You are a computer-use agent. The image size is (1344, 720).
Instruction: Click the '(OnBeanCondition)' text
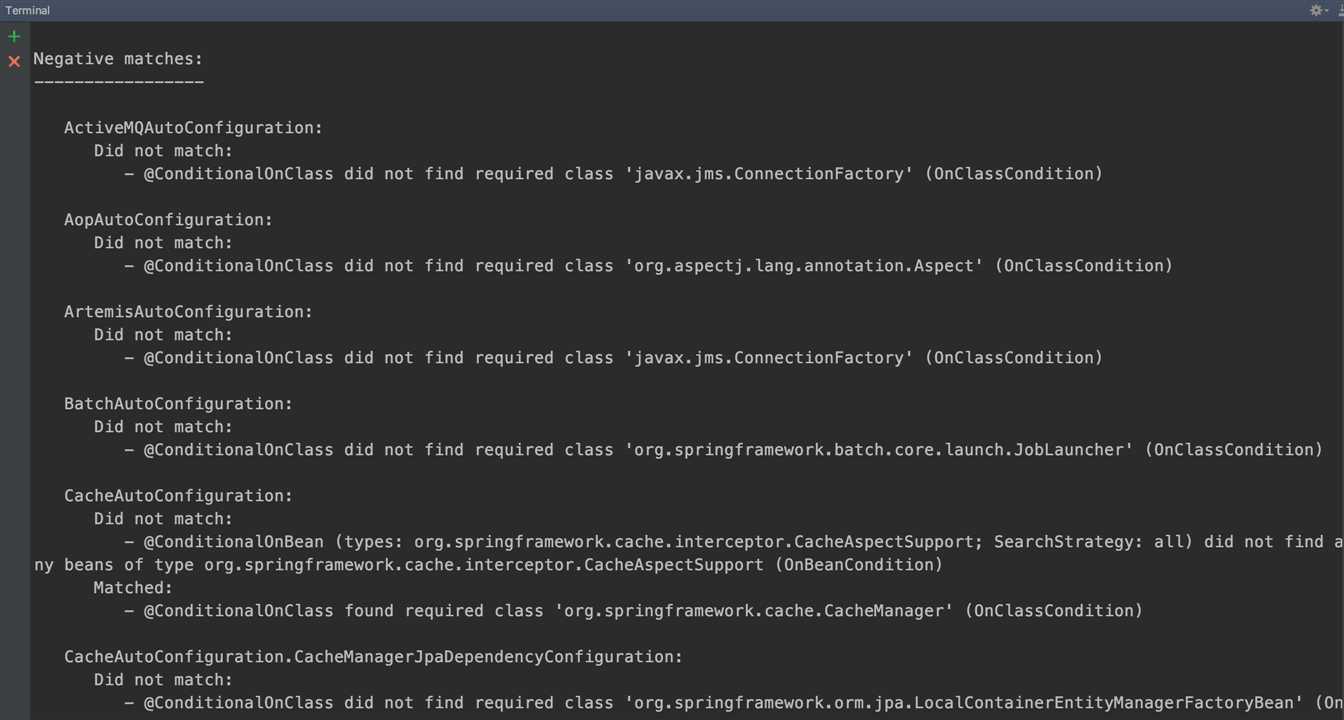pos(858,565)
